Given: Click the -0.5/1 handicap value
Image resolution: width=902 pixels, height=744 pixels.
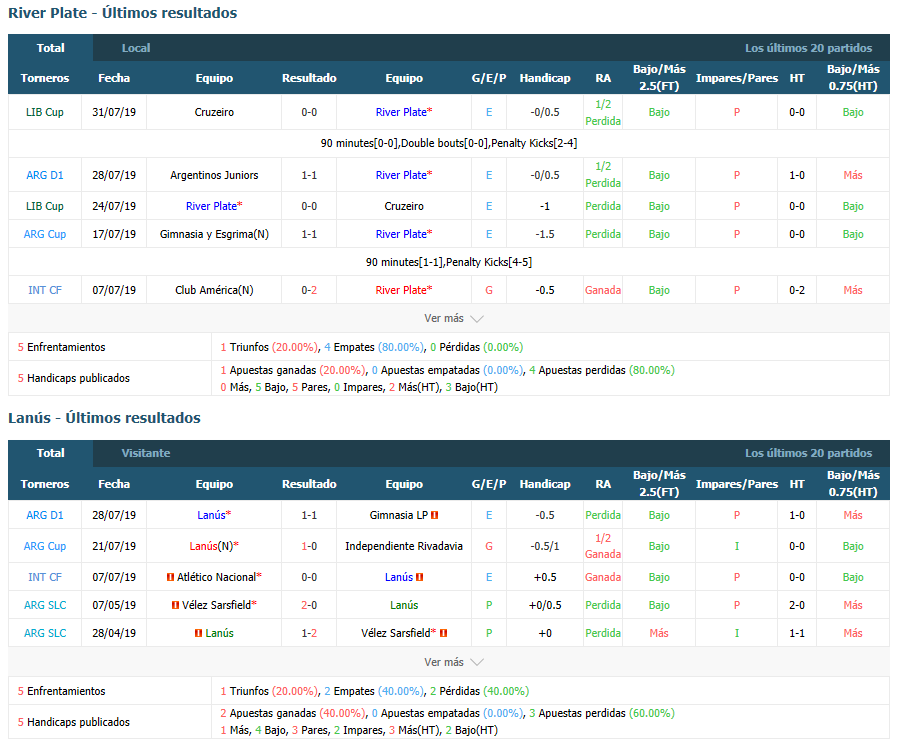Looking at the screenshot, I should pyautogui.click(x=545, y=546).
